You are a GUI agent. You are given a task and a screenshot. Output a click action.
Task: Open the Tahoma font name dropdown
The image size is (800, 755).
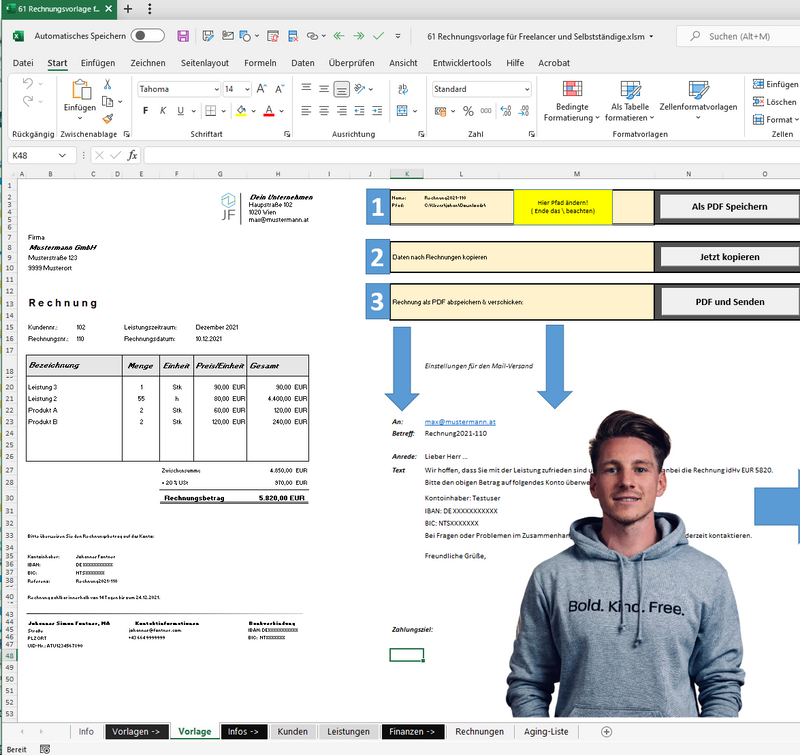[x=216, y=89]
